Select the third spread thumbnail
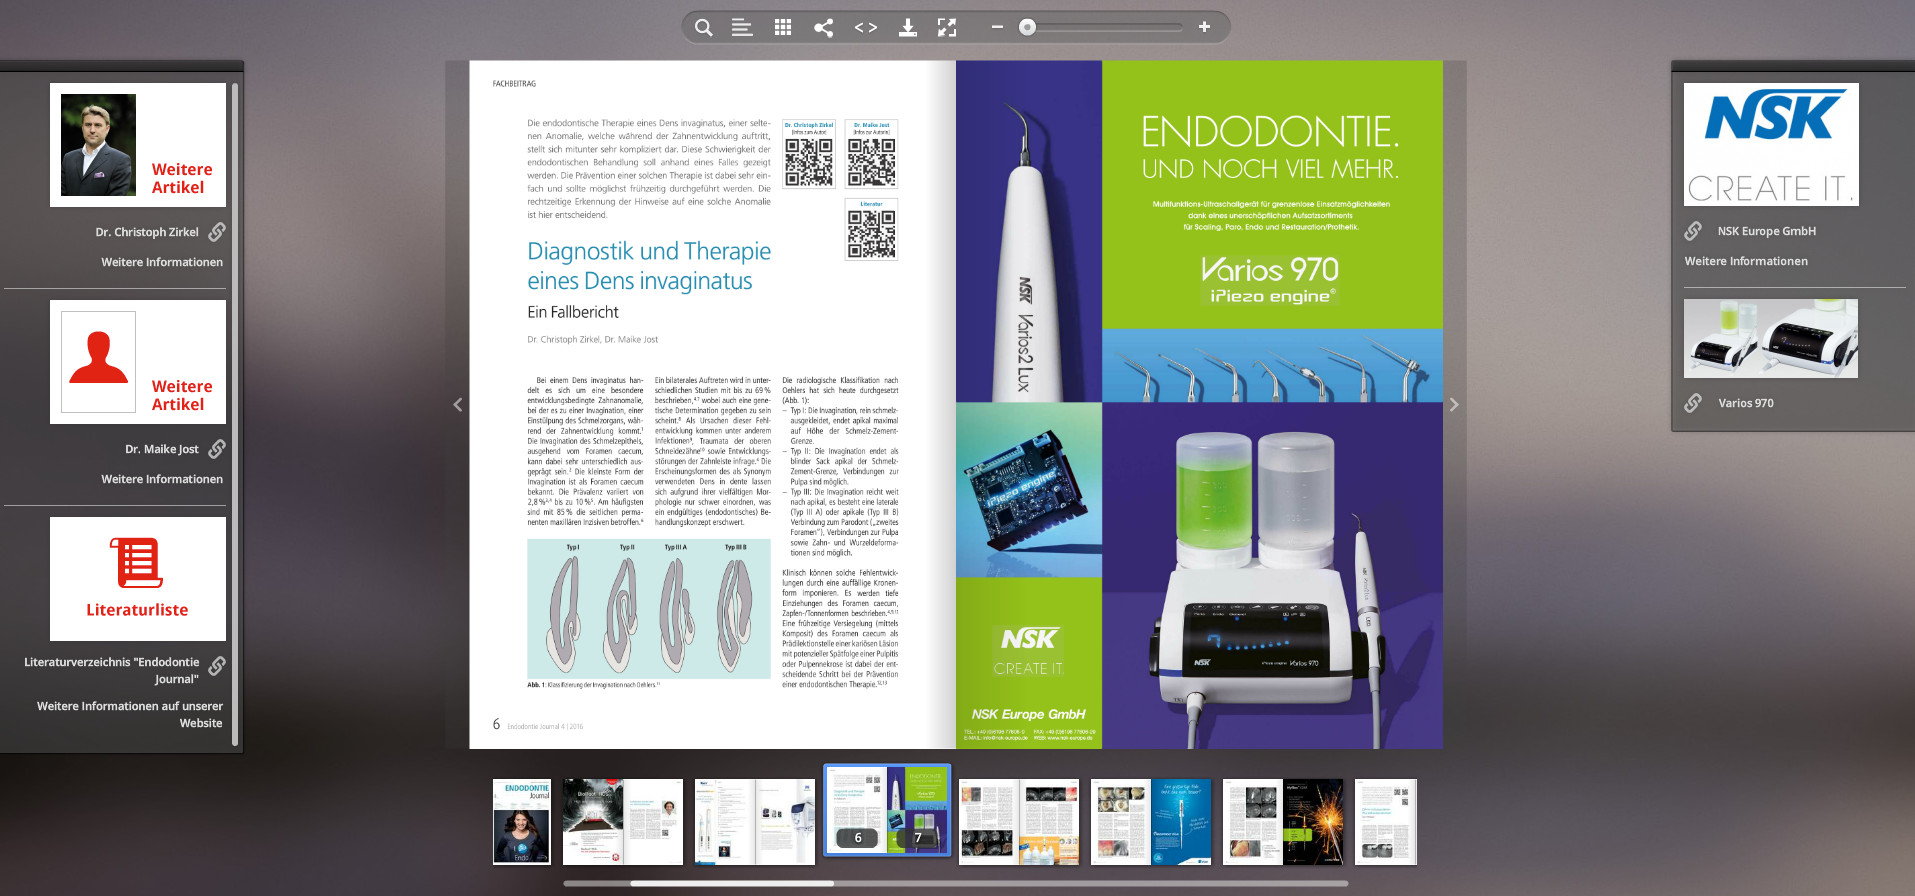Screen dimensions: 1915x896 click(x=755, y=822)
